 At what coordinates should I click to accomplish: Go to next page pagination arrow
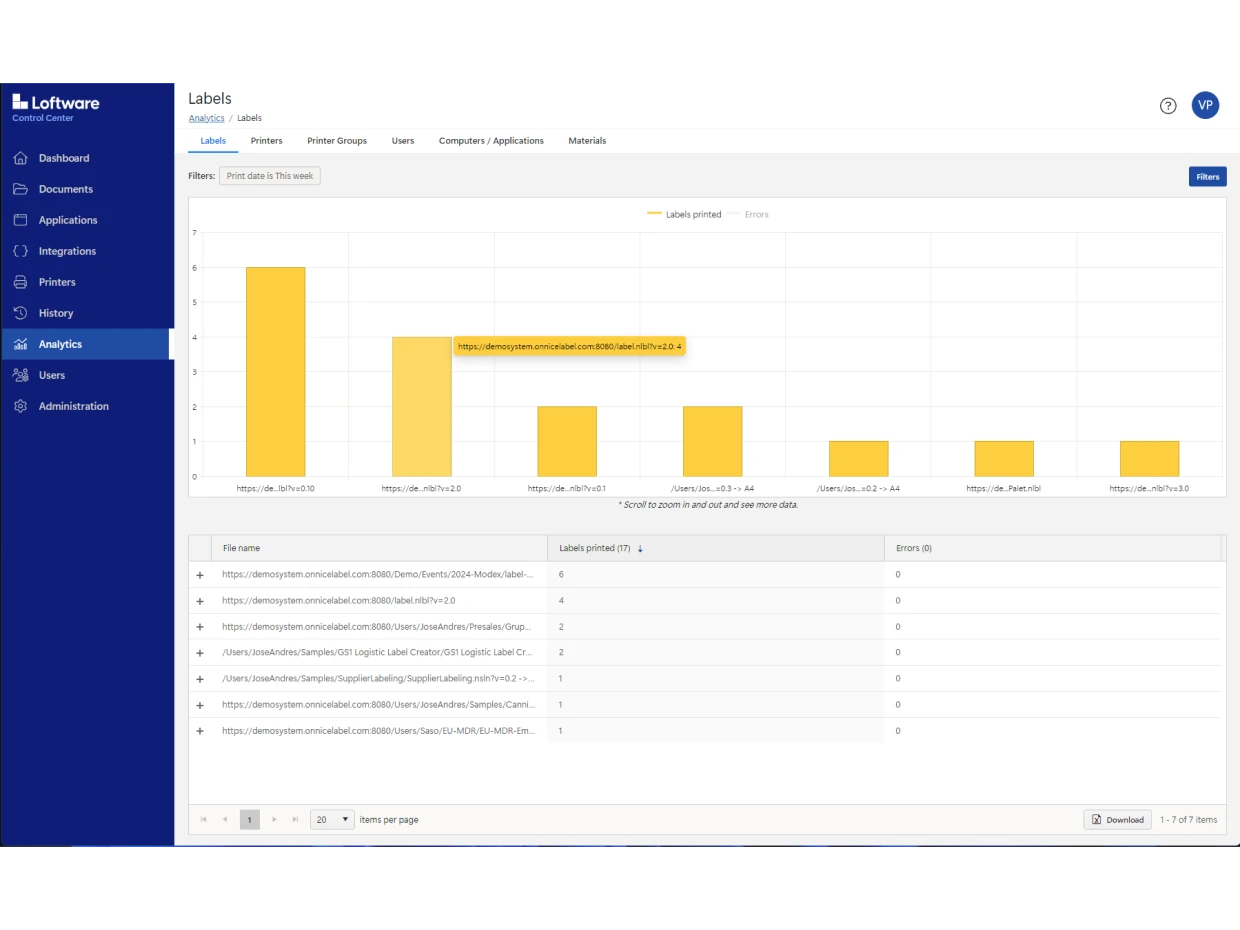click(x=274, y=819)
